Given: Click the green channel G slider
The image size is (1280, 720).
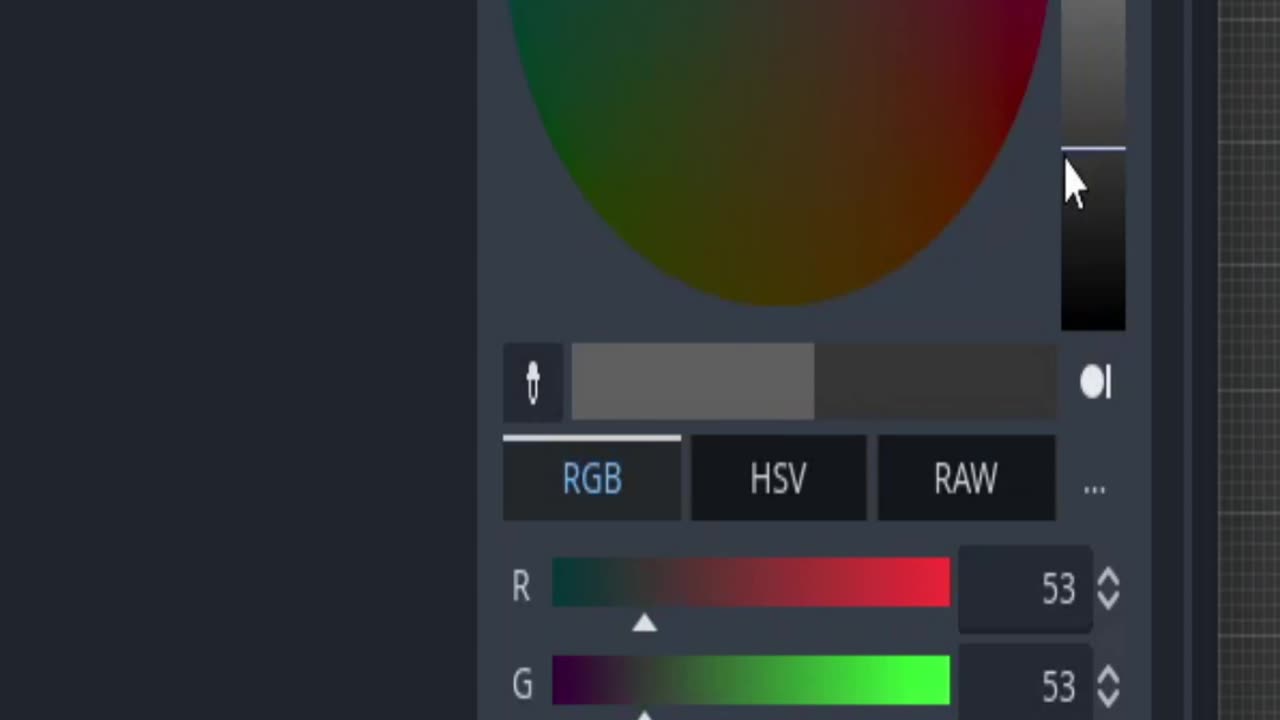Looking at the screenshot, I should click(x=751, y=681).
